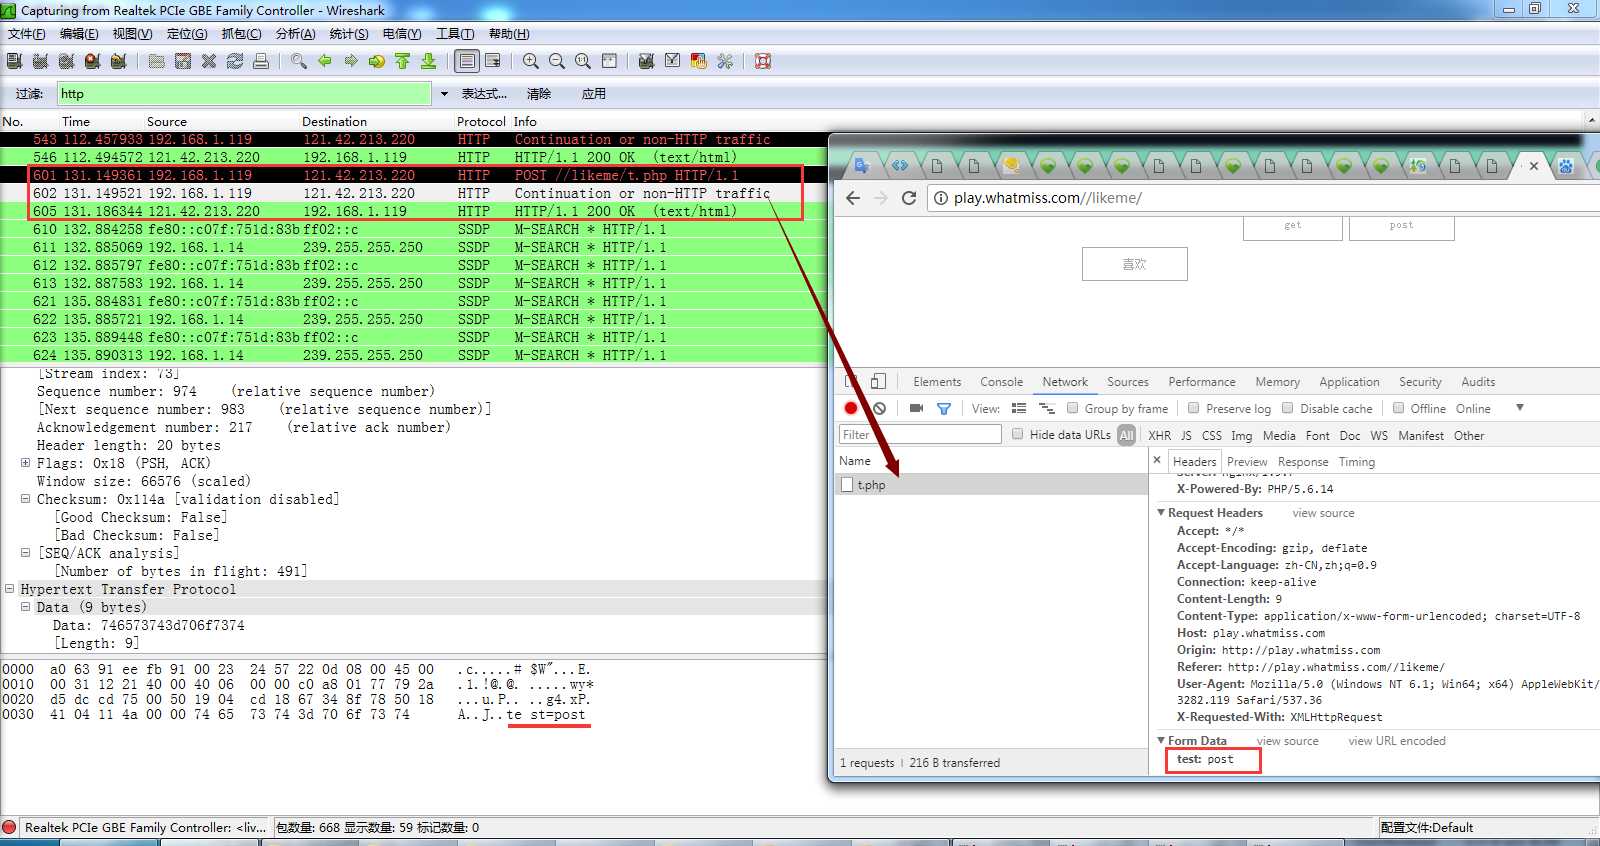Switch to the Response tab
The image size is (1600, 846).
point(1302,461)
